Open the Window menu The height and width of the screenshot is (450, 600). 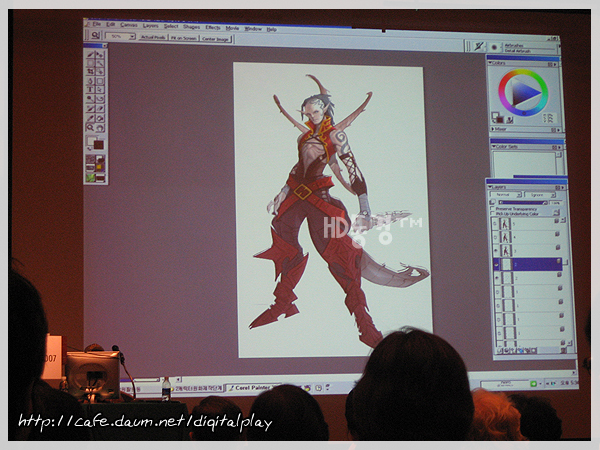(x=253, y=29)
